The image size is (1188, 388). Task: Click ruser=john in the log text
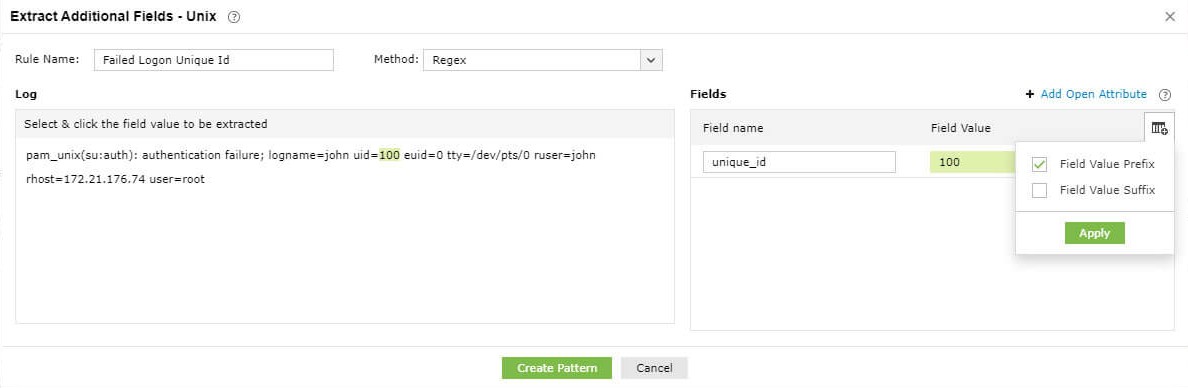(x=564, y=155)
